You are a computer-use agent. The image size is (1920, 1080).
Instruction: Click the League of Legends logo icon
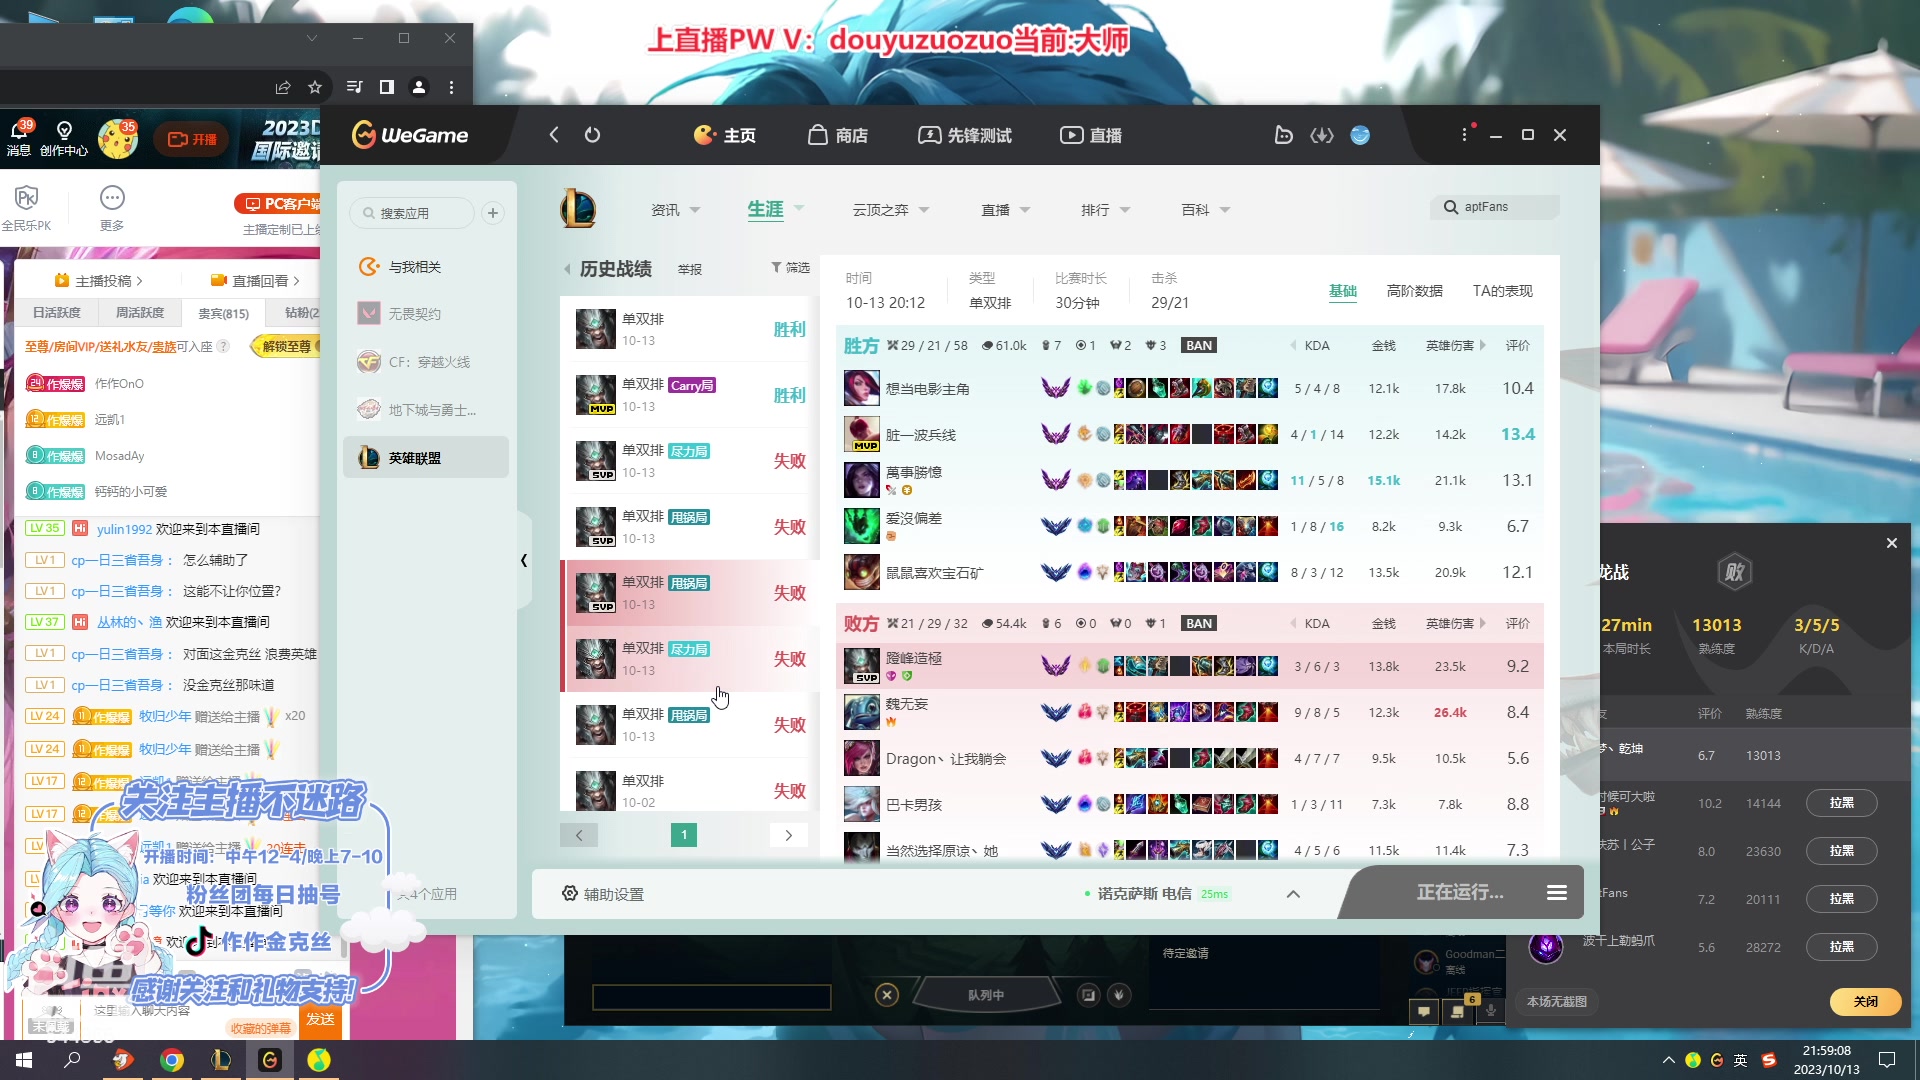point(578,209)
